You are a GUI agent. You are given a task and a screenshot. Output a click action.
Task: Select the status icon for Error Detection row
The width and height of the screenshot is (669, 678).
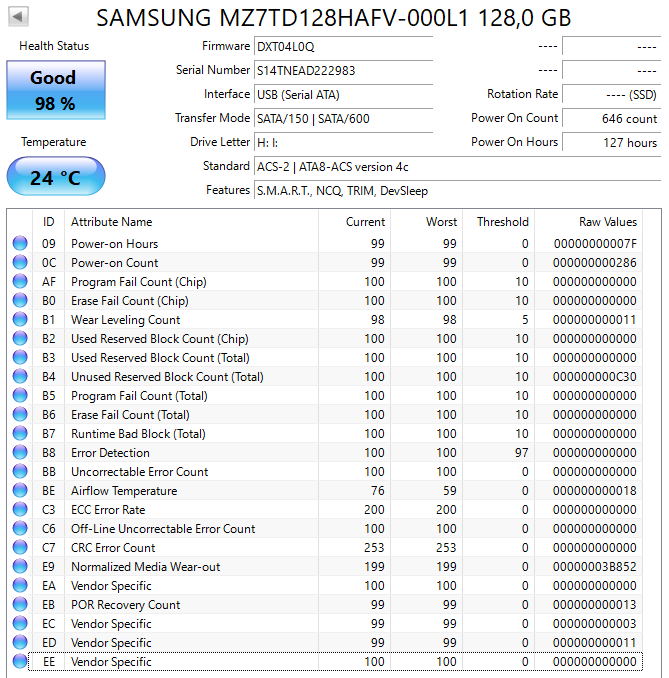(20, 453)
